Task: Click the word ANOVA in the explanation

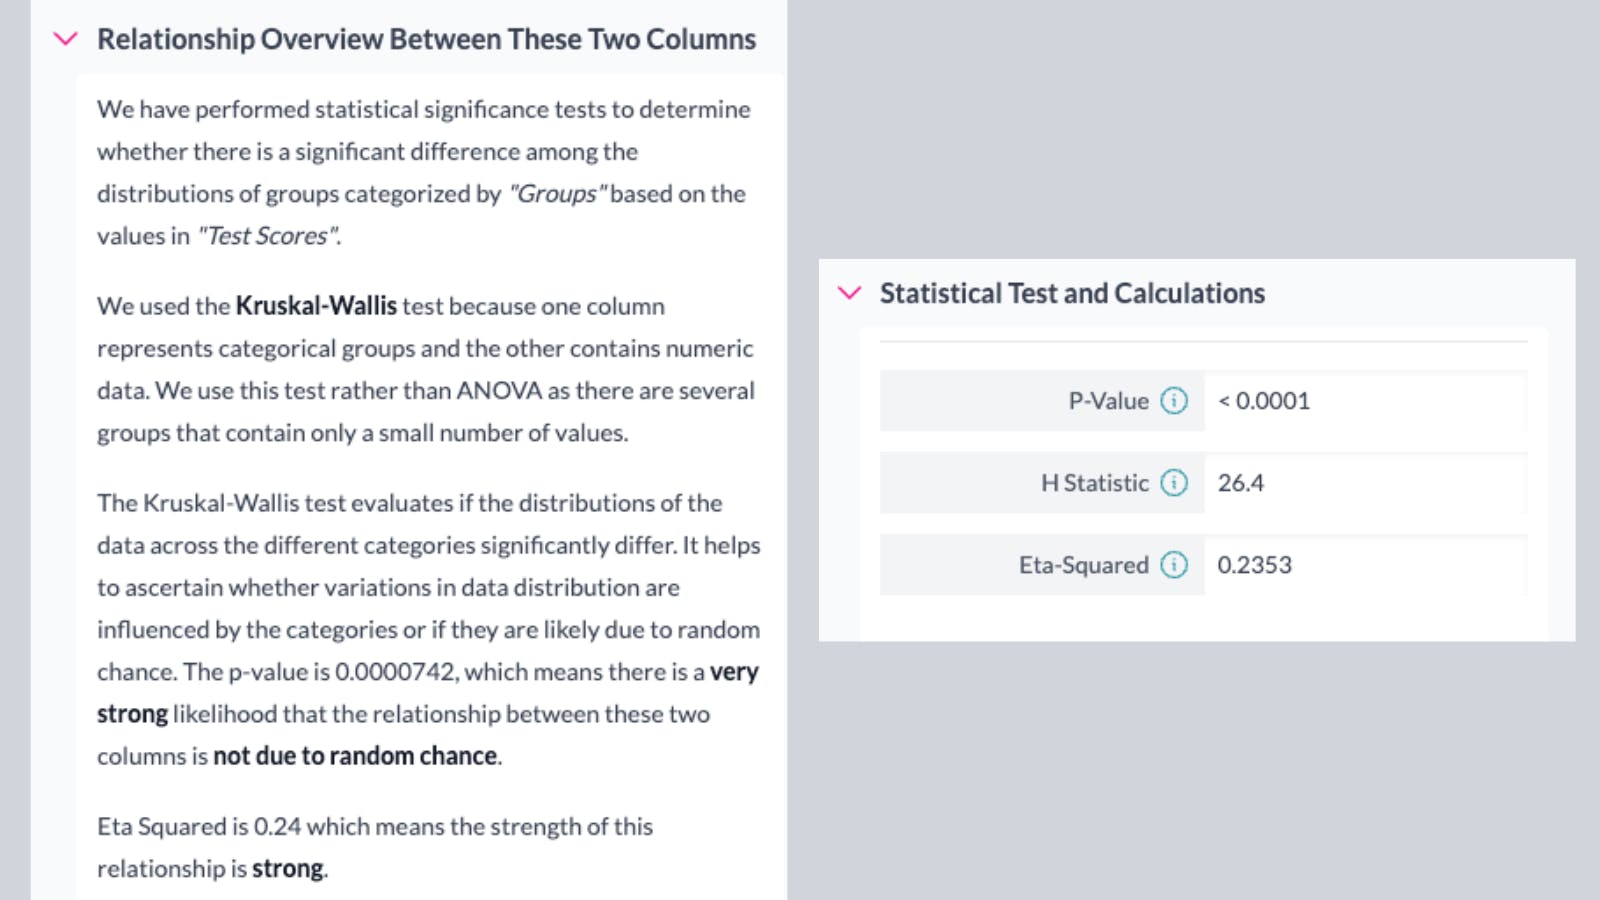Action: click(499, 391)
